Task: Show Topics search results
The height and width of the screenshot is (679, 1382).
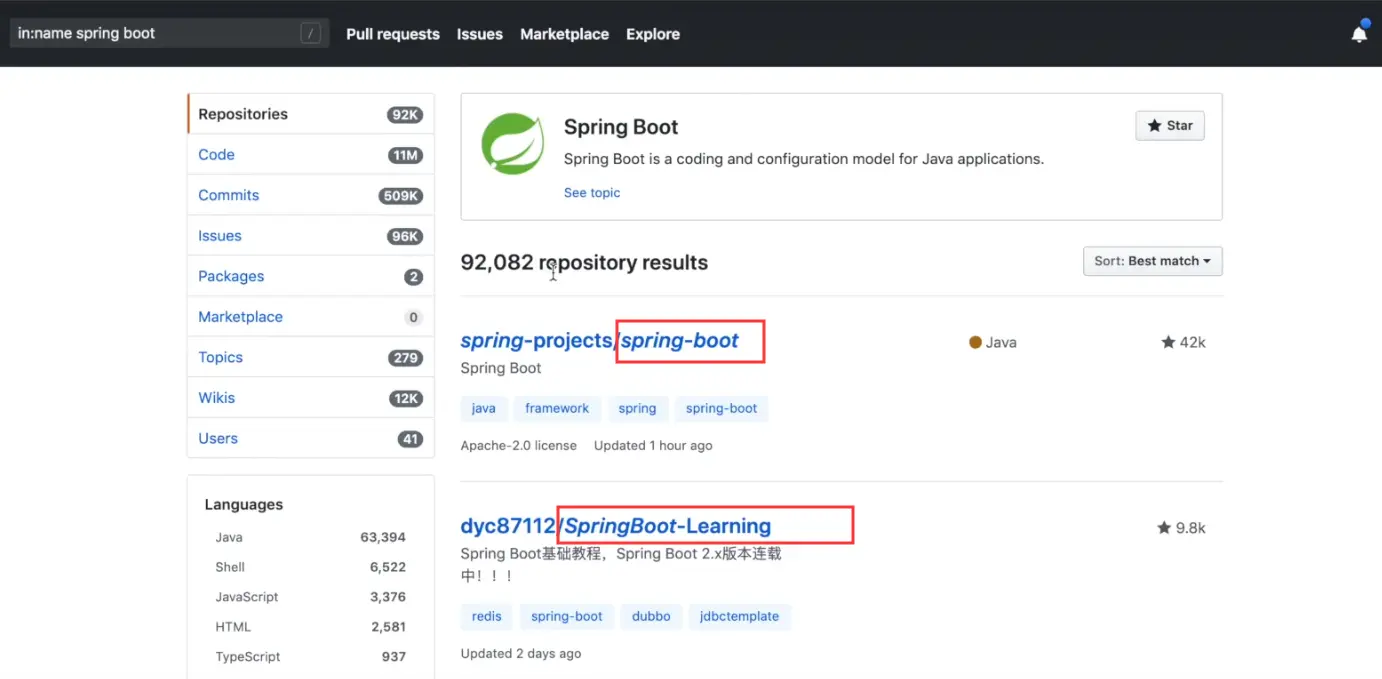Action: (311, 357)
